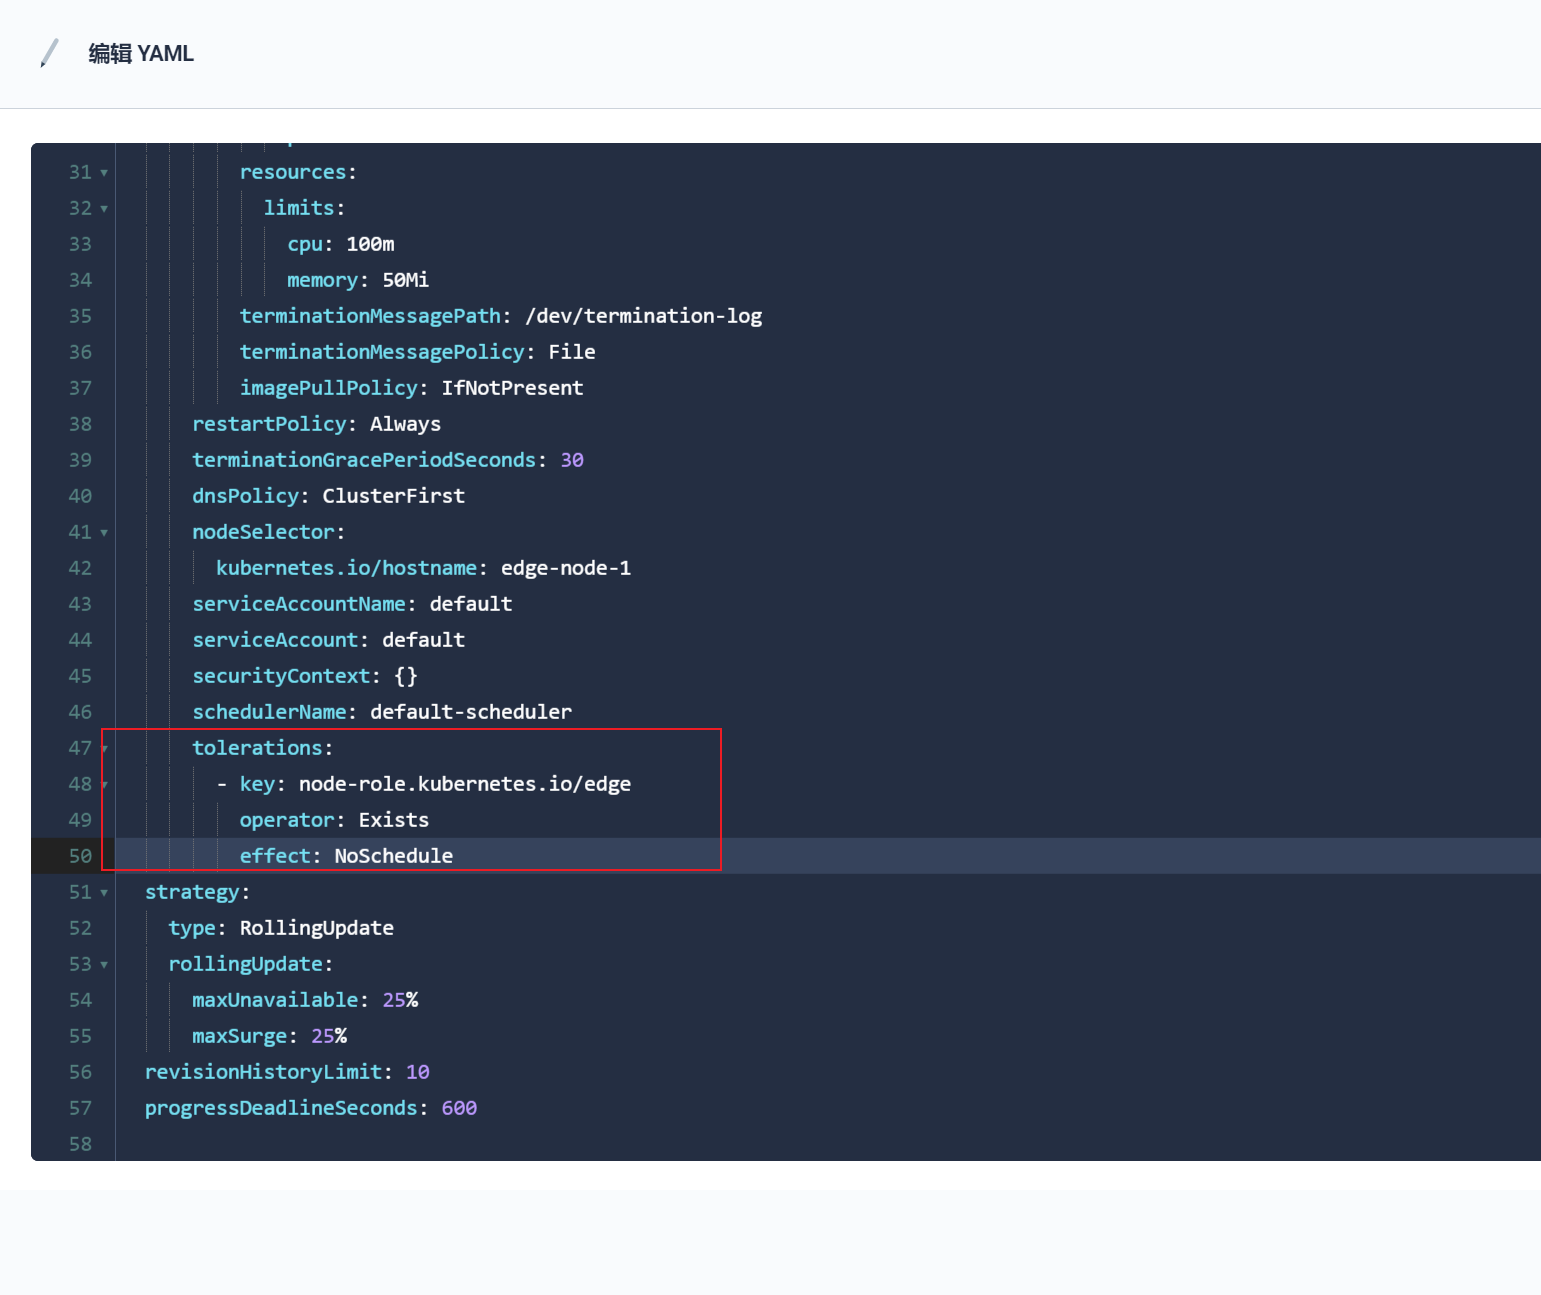Click the edge-node-1 hostname value
This screenshot has height=1295, width=1541.
click(564, 567)
